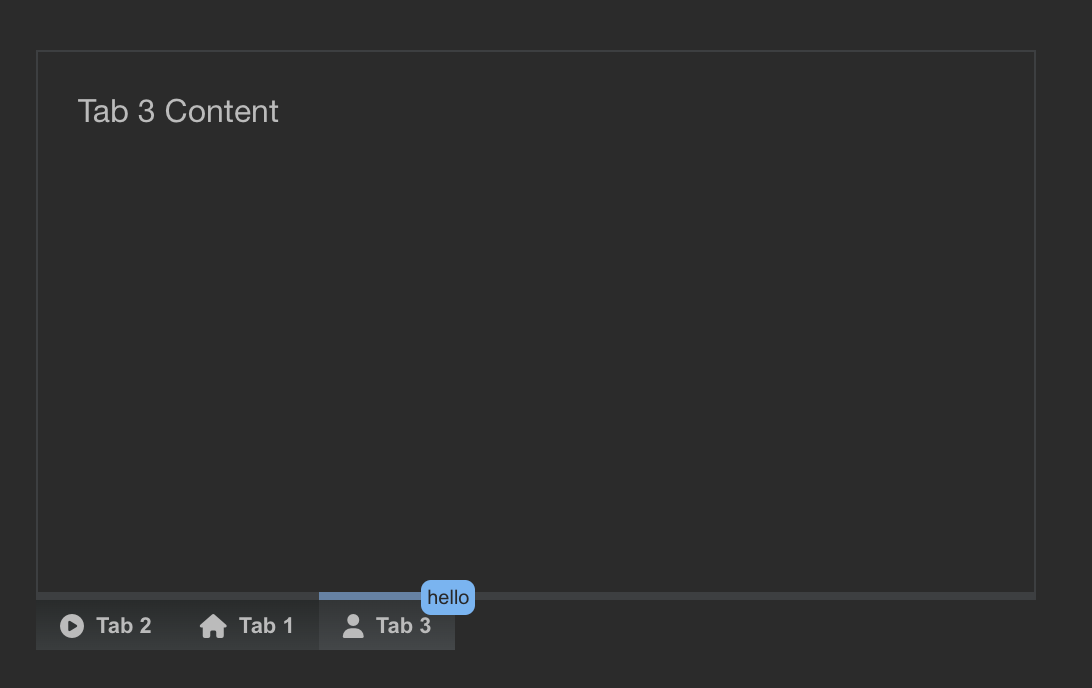Screen dimensions: 1092x688
Task: Select the Tab 3 label text
Action: 403,626
